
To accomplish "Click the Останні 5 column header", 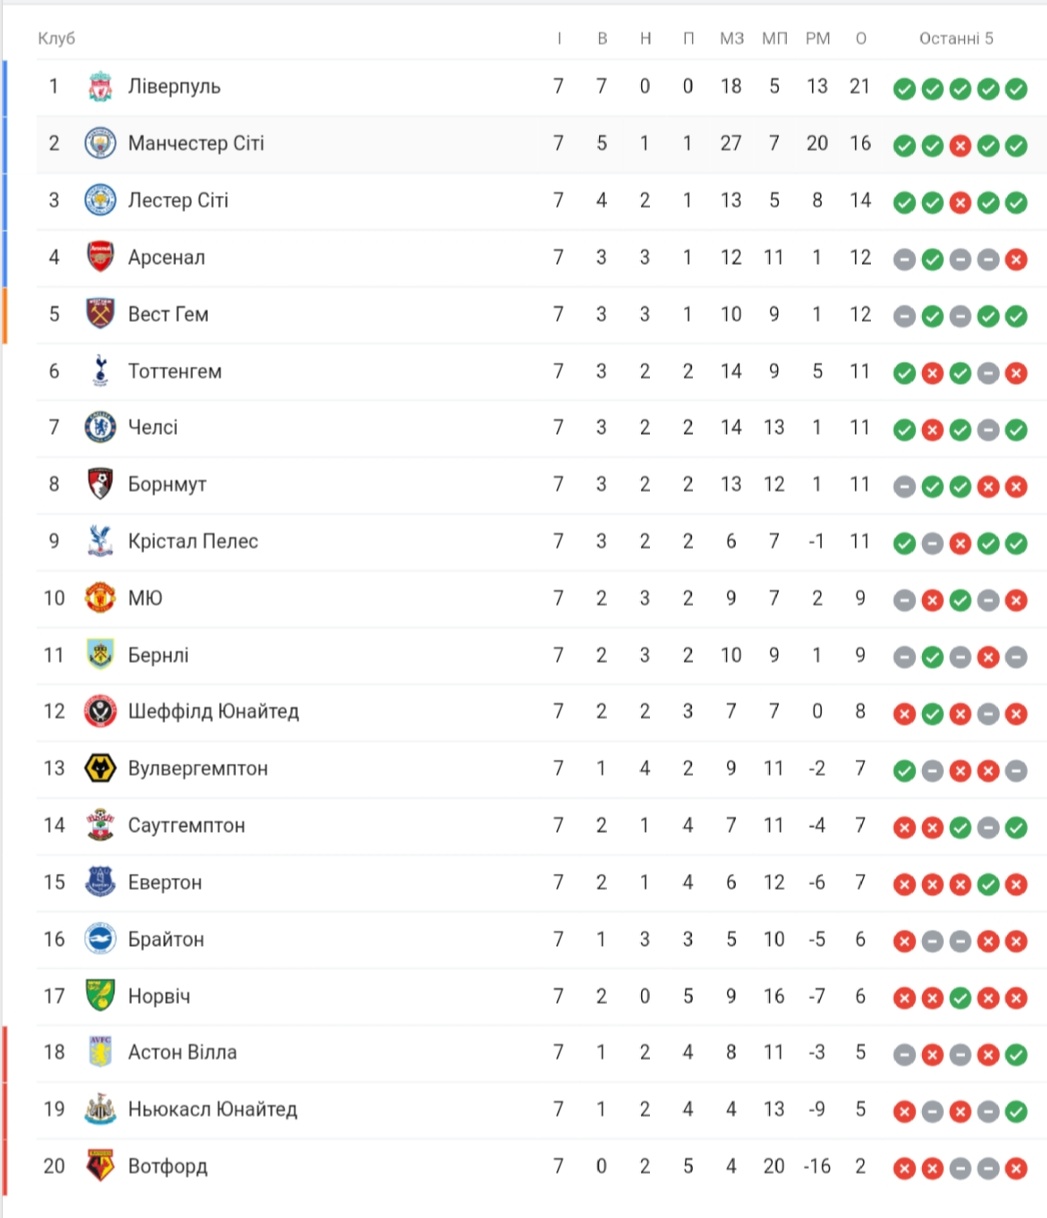I will [956, 39].
